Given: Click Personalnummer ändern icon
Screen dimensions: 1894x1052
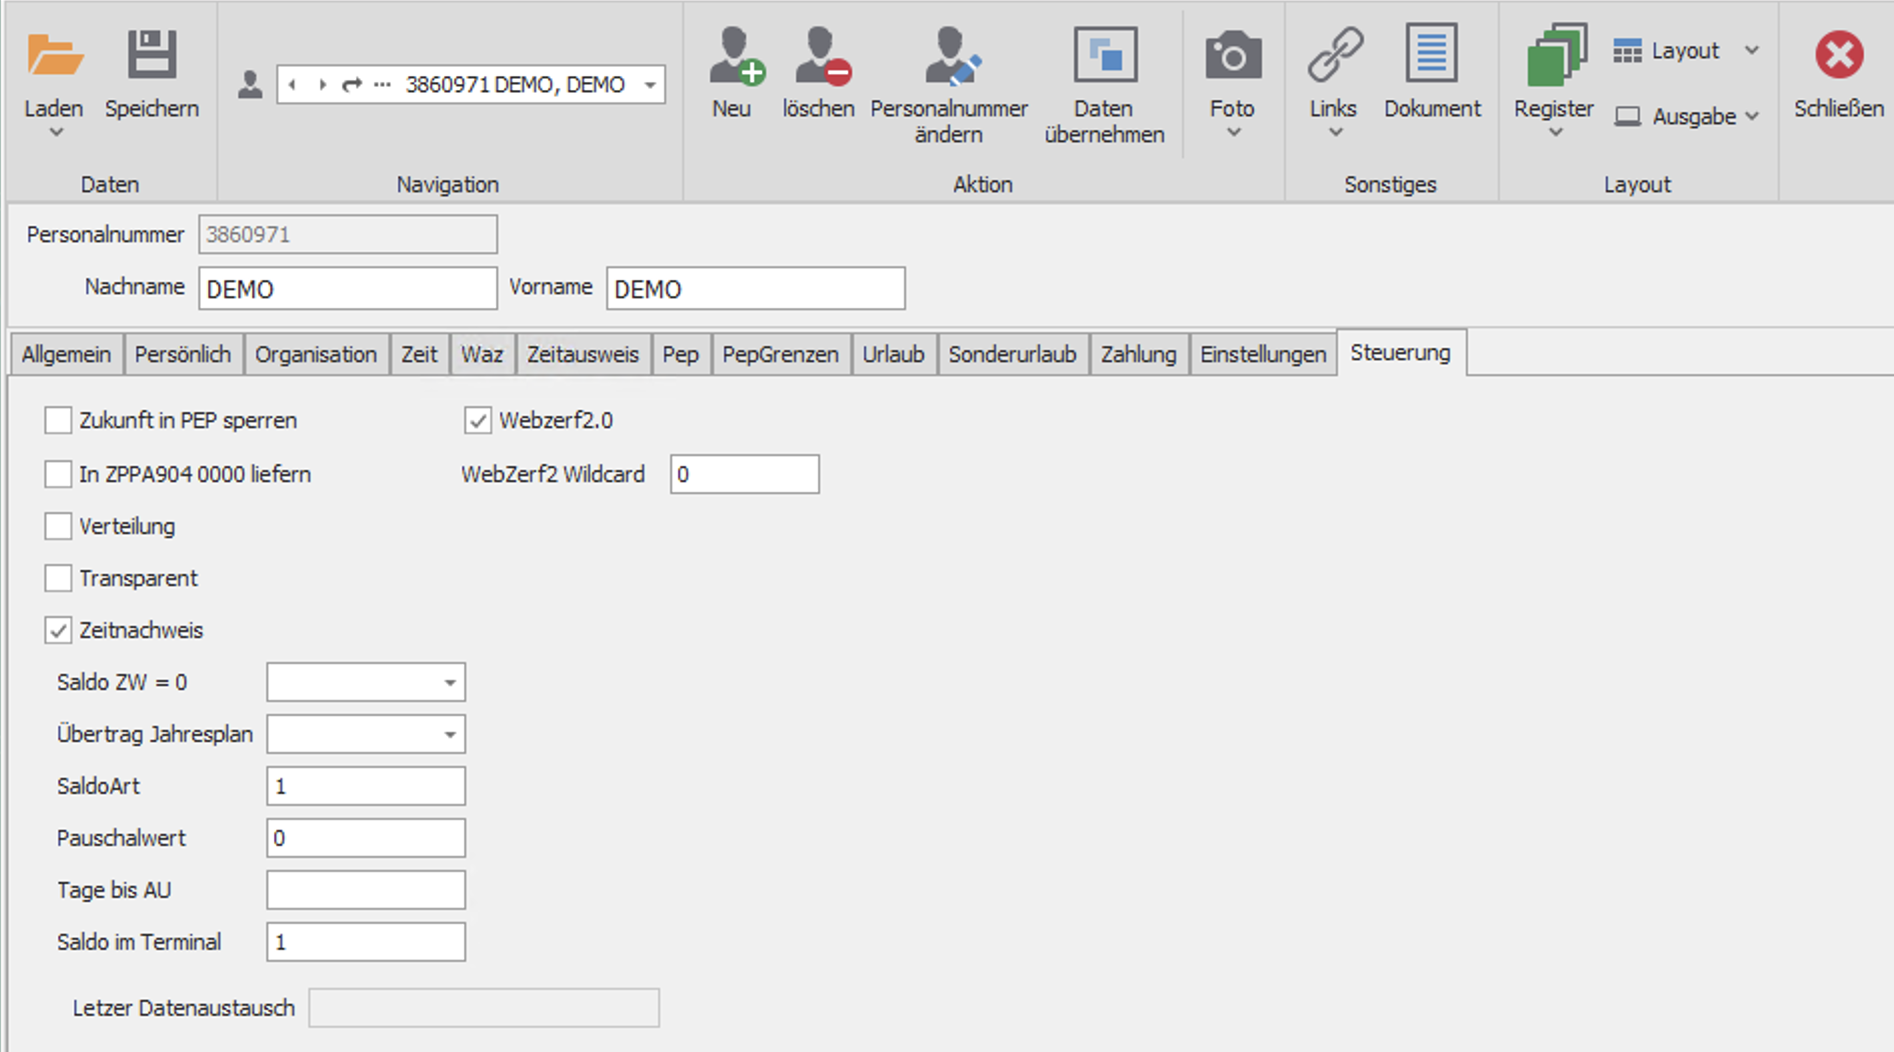Looking at the screenshot, I should click(950, 56).
